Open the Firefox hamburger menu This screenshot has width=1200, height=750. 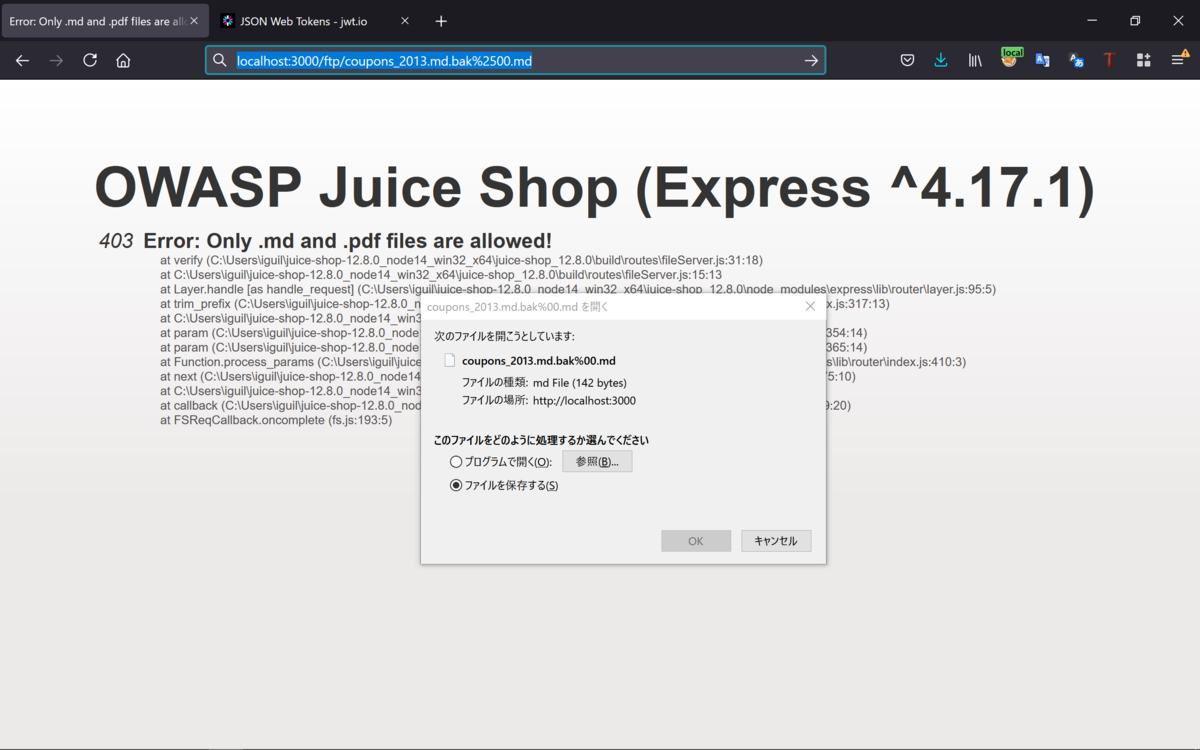click(x=1178, y=60)
